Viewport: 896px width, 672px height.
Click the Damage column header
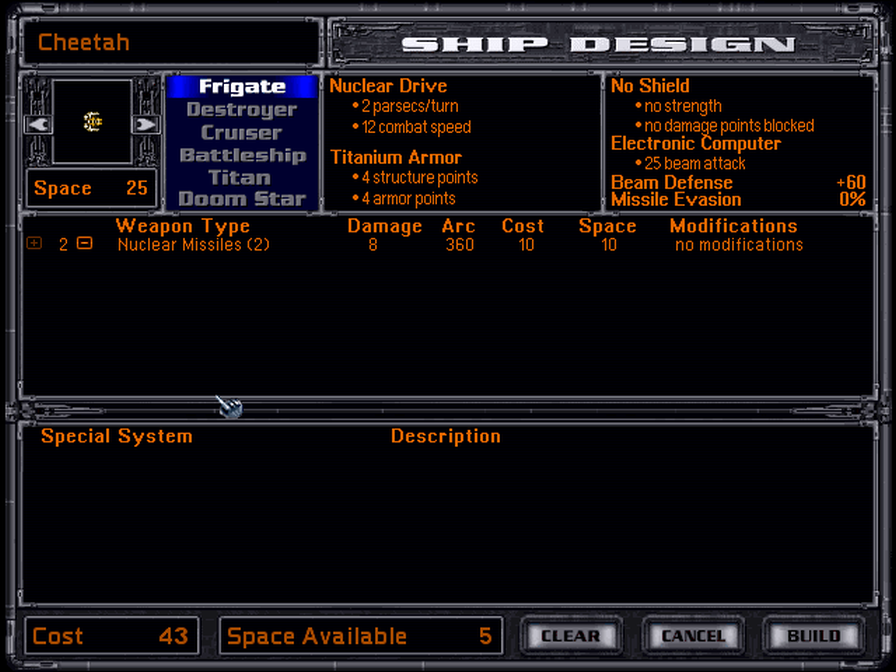[x=385, y=226]
